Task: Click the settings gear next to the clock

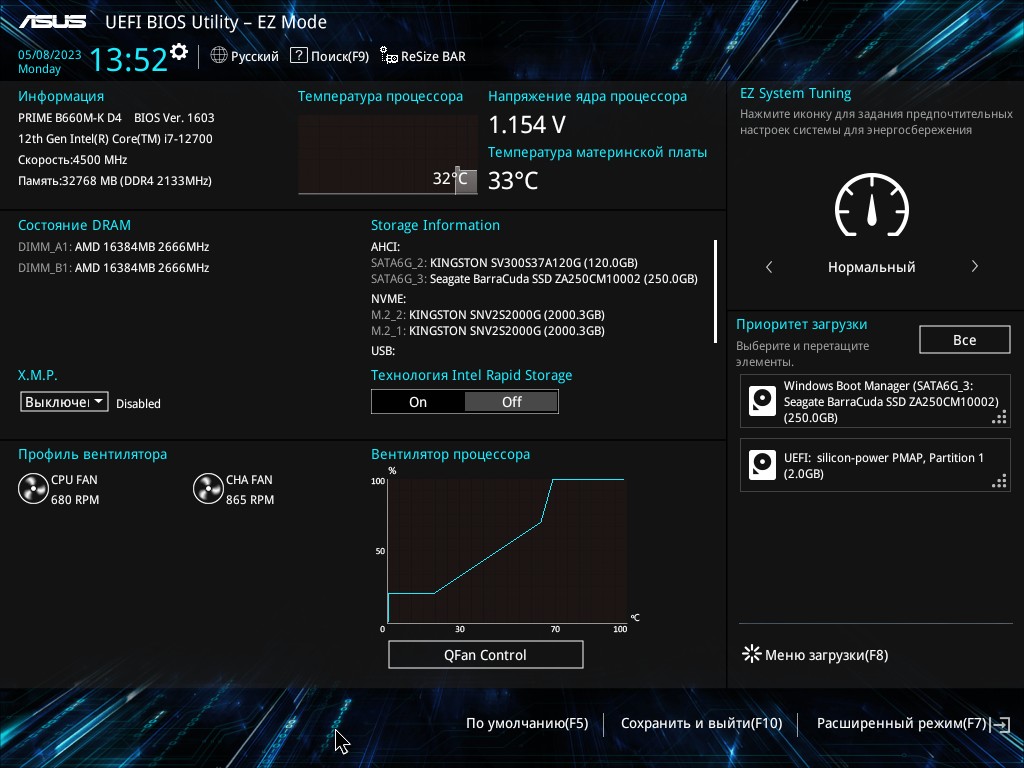Action: coord(179,51)
